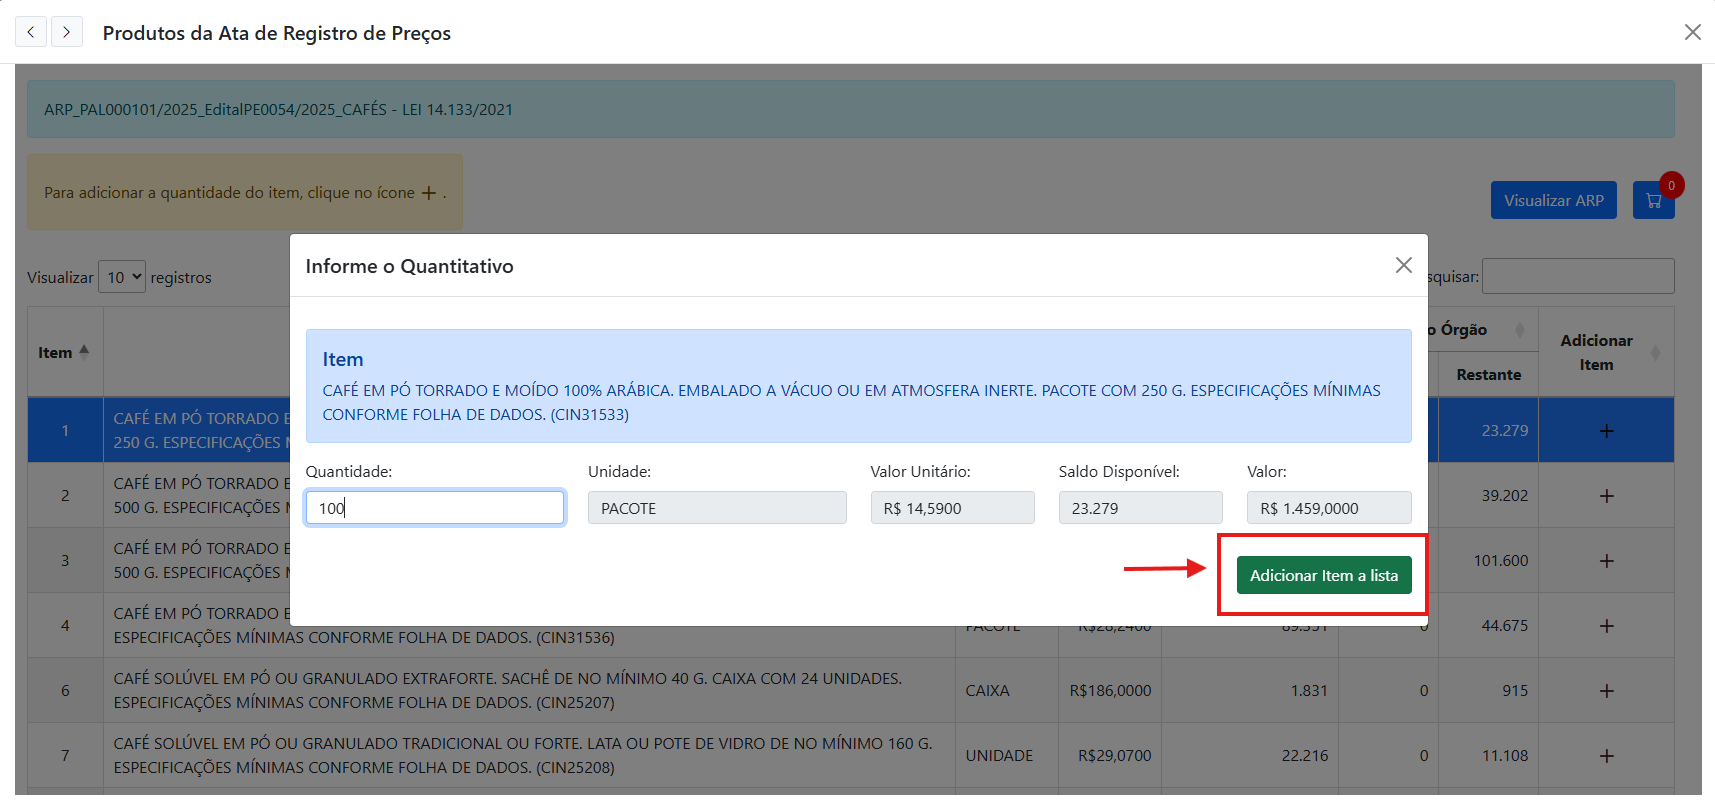This screenshot has width=1715, height=808.
Task: Add item 3 with plus icon
Action: pyautogui.click(x=1606, y=561)
